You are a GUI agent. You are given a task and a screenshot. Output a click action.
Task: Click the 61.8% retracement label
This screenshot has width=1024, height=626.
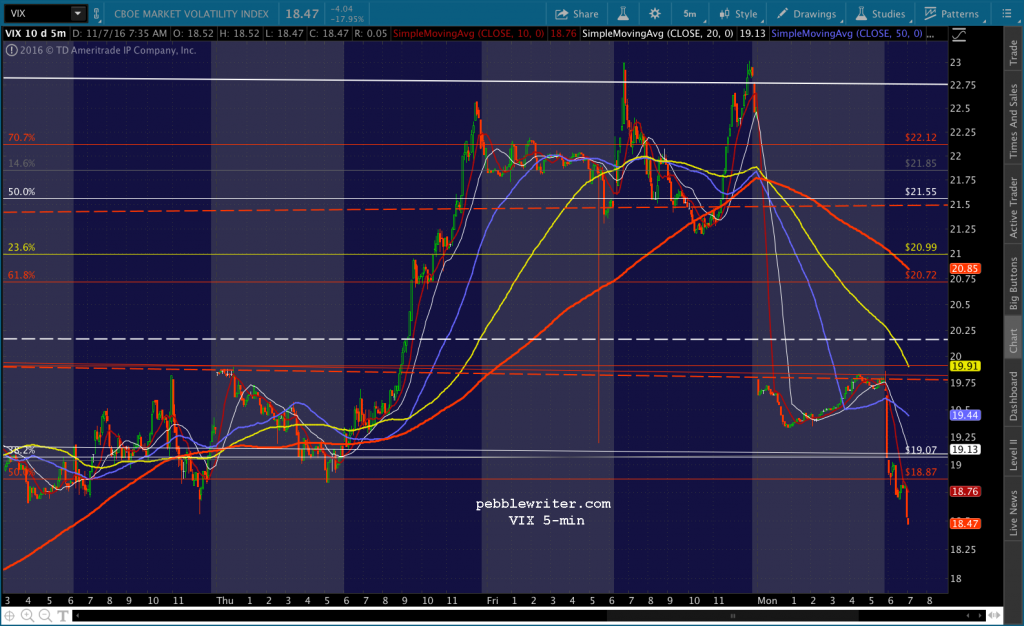pos(22,275)
